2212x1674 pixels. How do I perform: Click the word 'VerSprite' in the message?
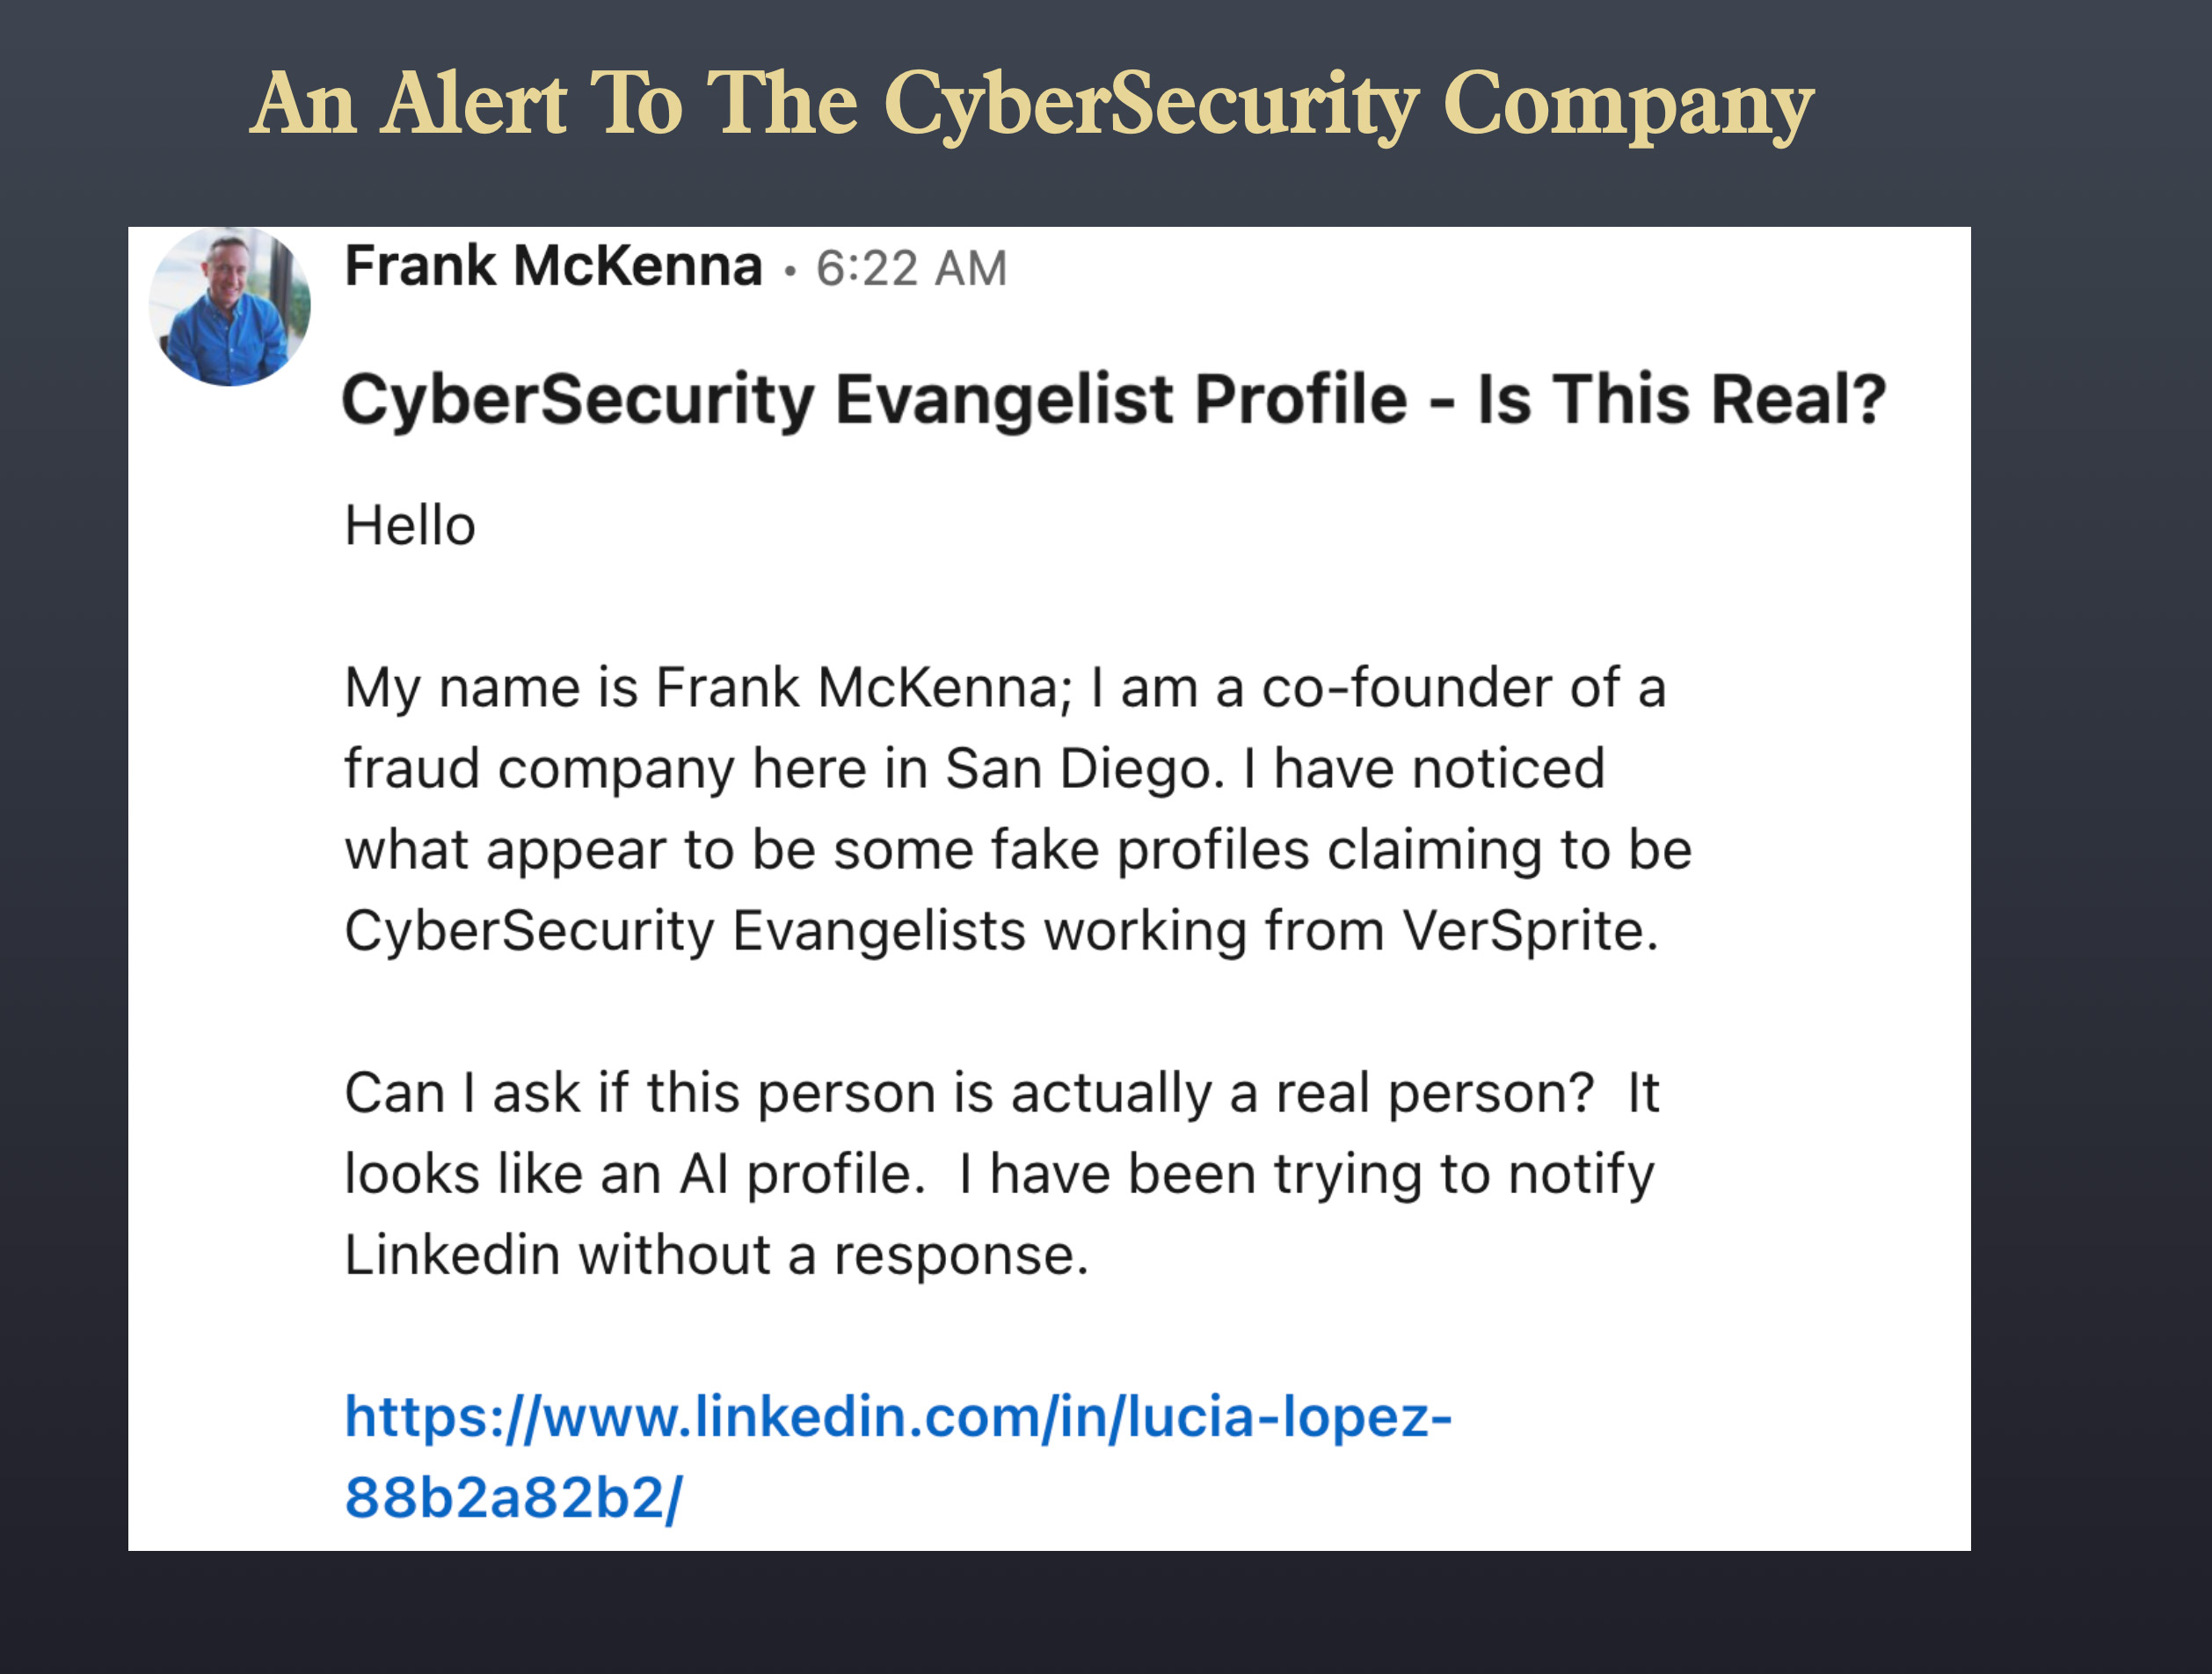(x=1520, y=931)
